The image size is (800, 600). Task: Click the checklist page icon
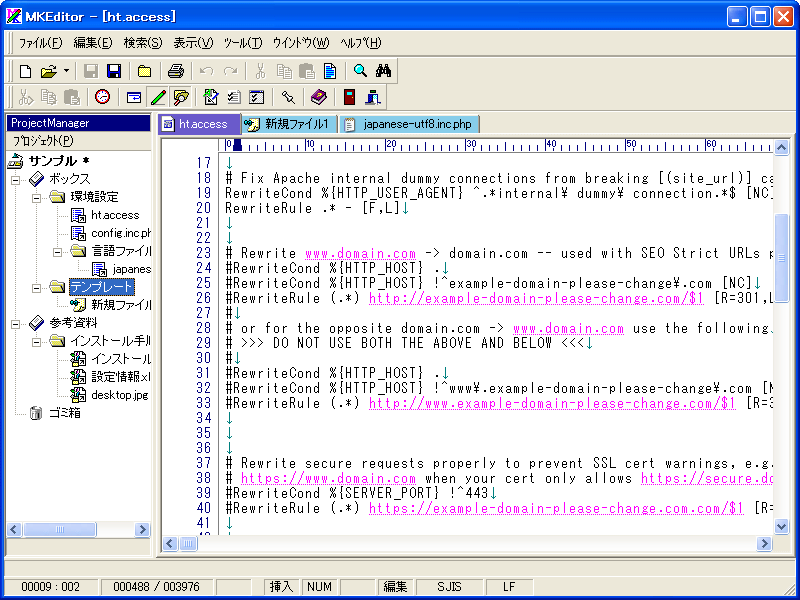point(234,97)
